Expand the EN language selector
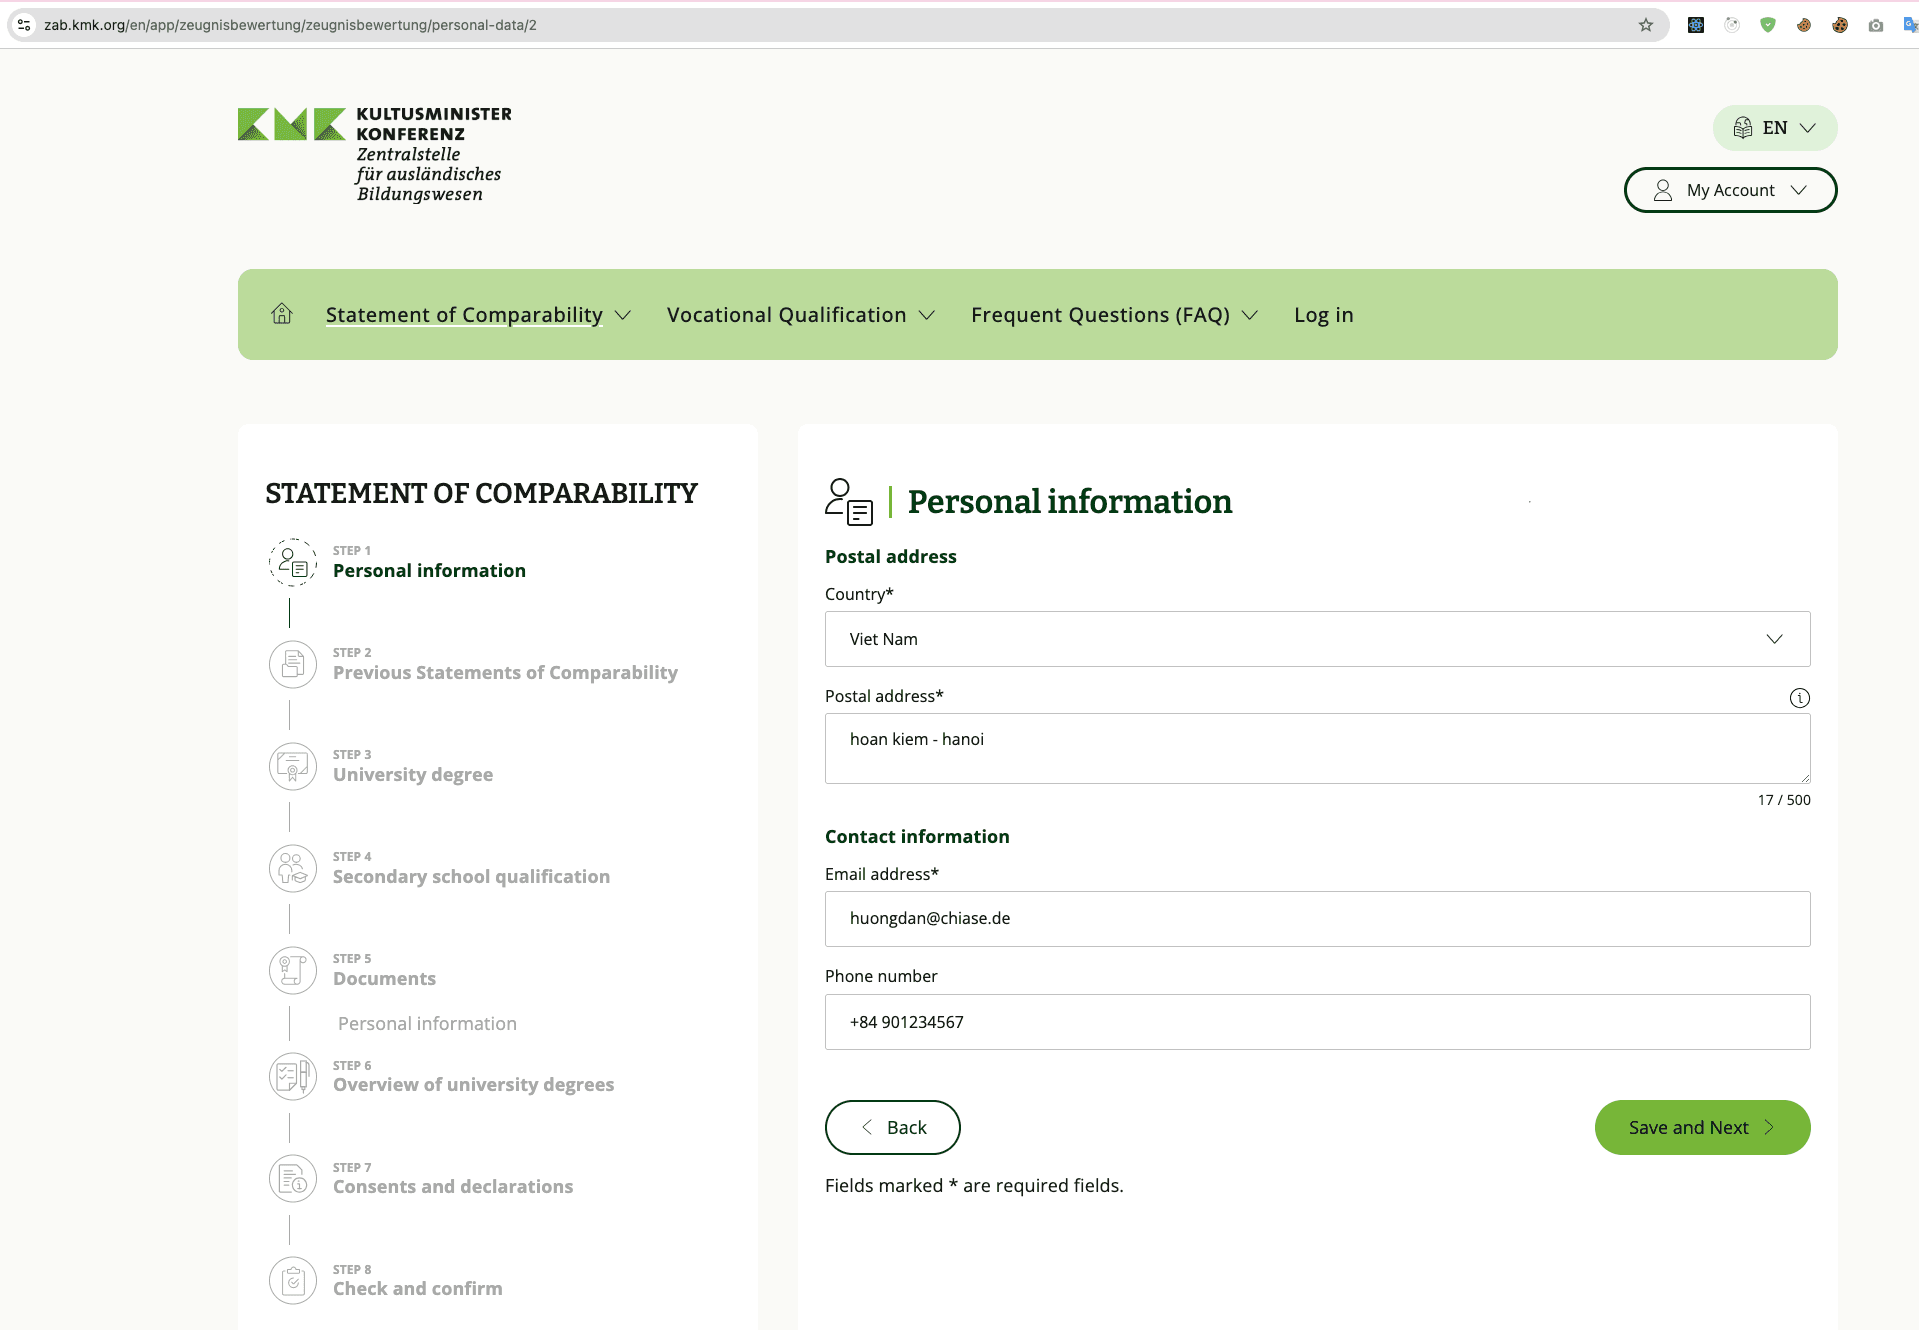 [x=1774, y=127]
